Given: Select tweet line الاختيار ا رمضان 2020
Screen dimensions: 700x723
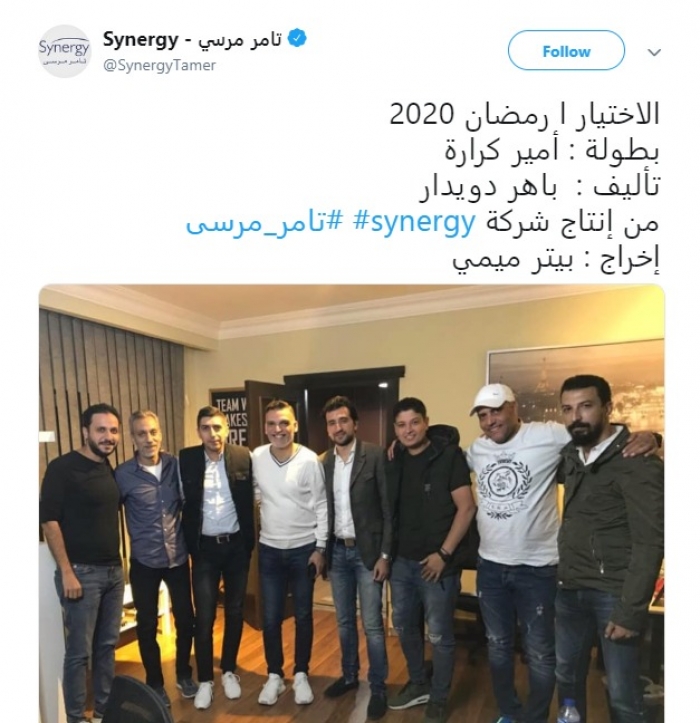Looking at the screenshot, I should pos(524,114).
